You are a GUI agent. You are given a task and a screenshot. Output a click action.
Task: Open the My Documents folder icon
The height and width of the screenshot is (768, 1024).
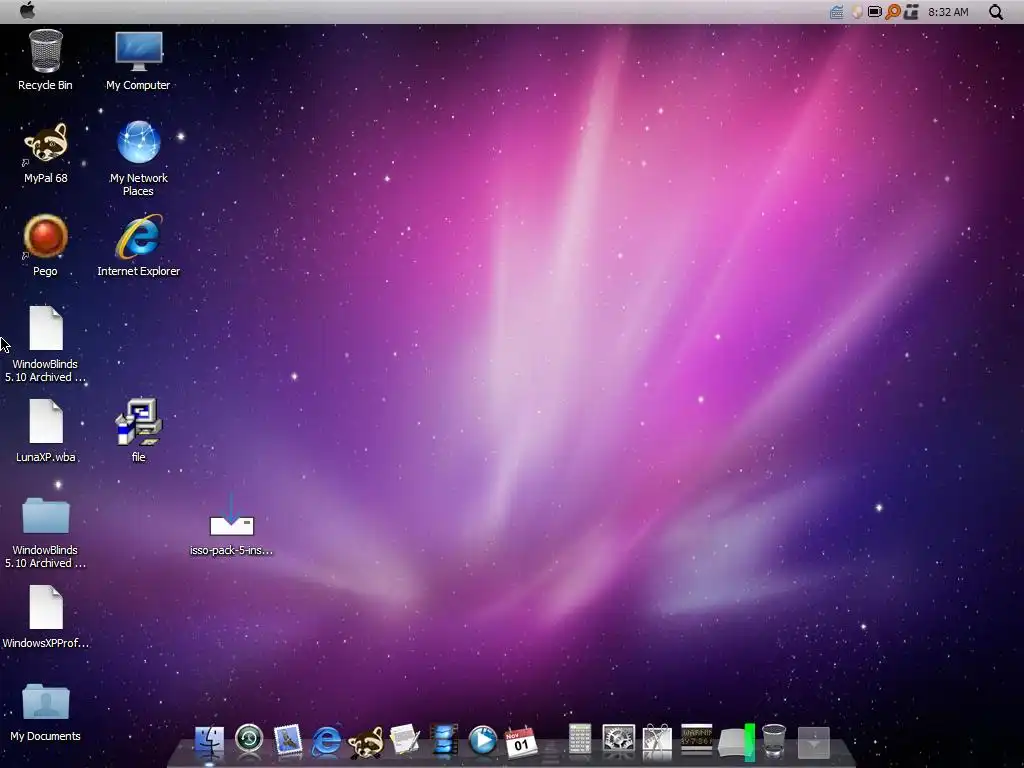pyautogui.click(x=45, y=712)
